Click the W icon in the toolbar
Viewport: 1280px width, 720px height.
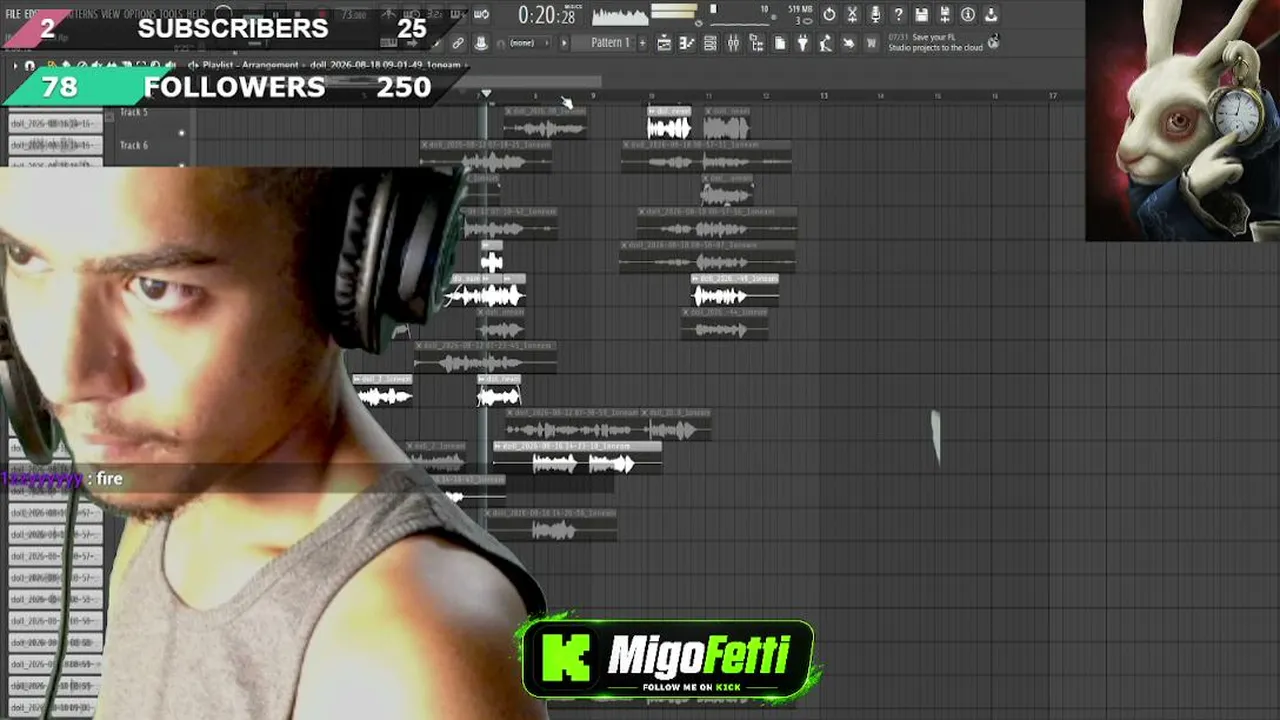pos(872,43)
